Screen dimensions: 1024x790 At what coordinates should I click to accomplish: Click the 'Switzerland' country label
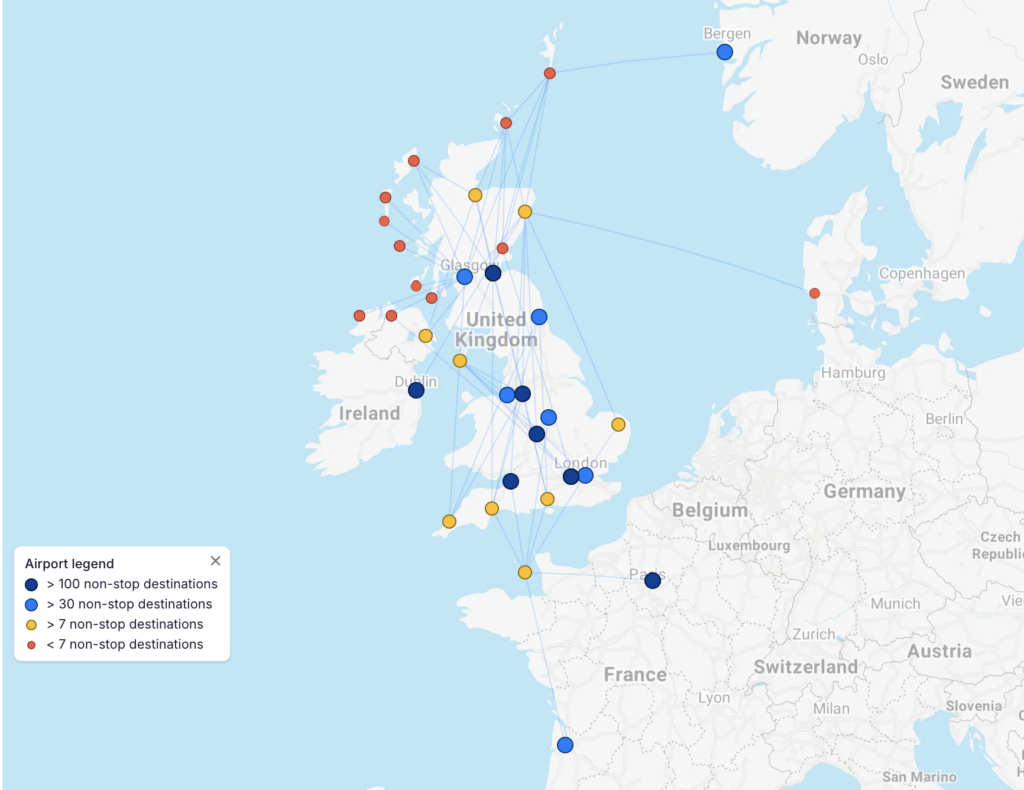click(806, 667)
